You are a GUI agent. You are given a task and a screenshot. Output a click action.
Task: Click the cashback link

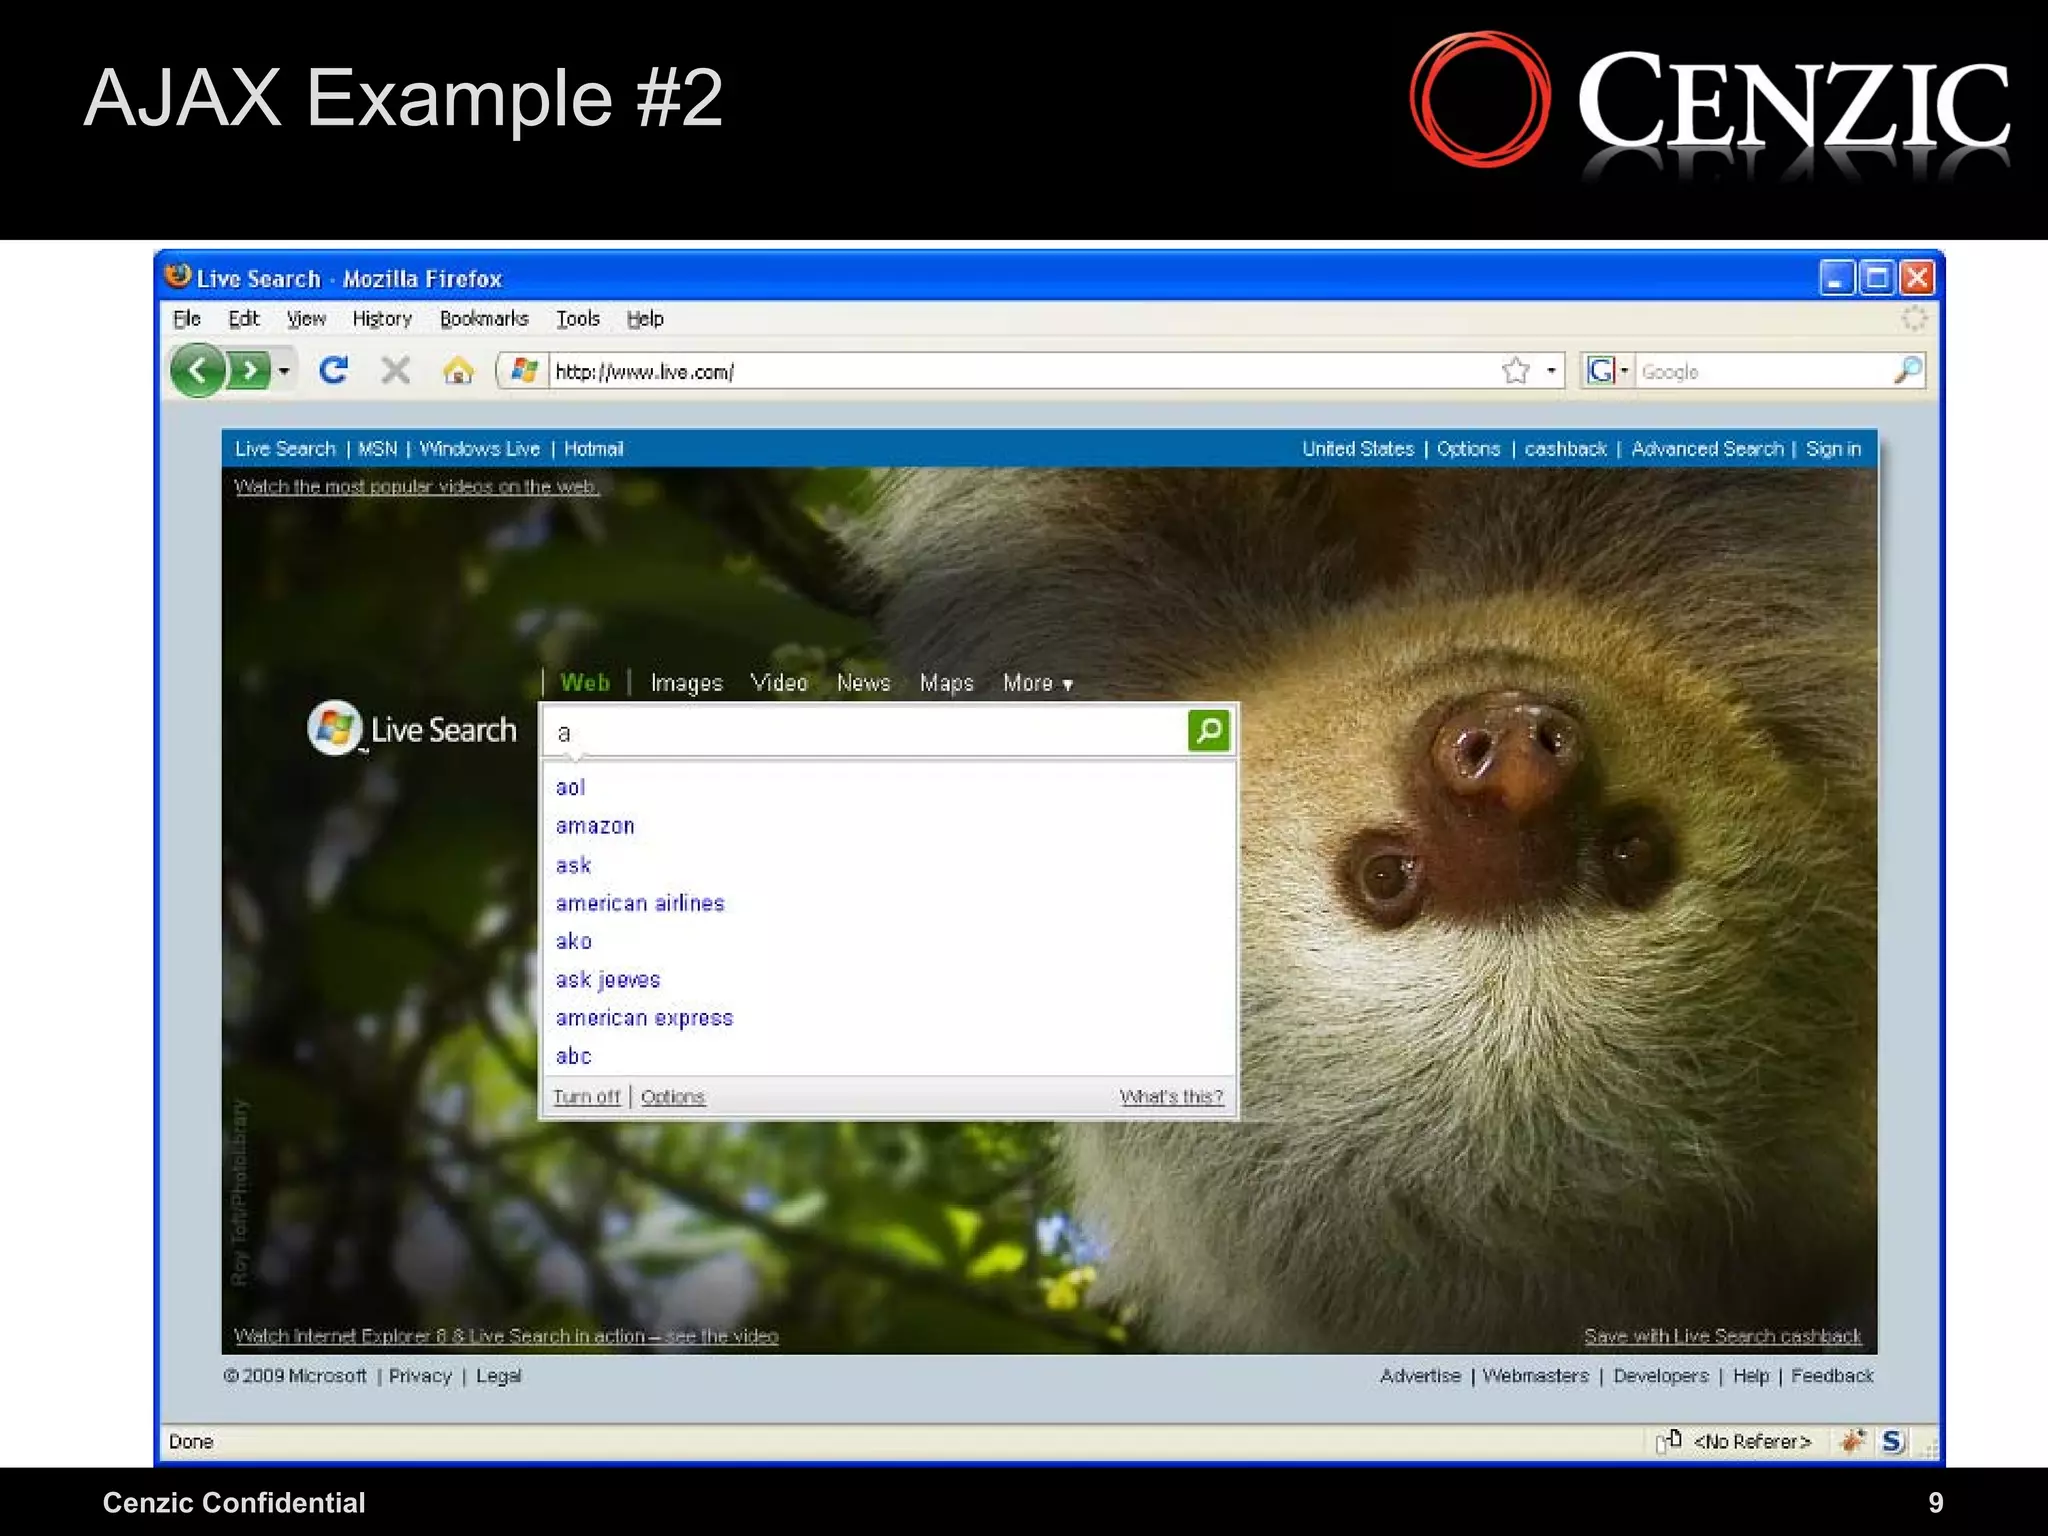pyautogui.click(x=1565, y=449)
